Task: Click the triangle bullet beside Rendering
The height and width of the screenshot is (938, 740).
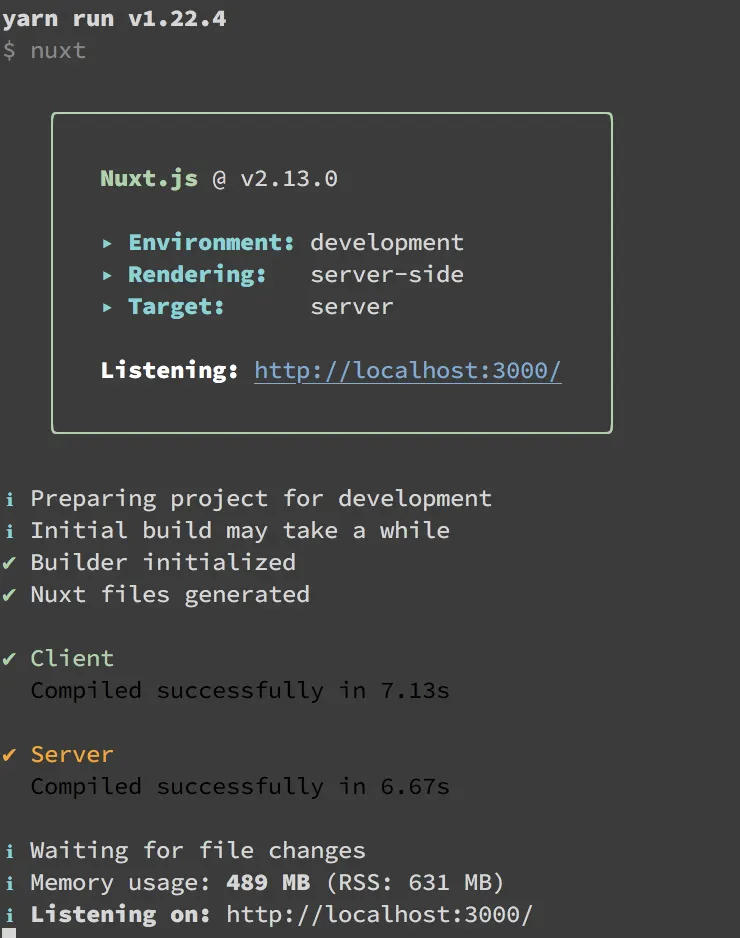Action: pyautogui.click(x=107, y=275)
